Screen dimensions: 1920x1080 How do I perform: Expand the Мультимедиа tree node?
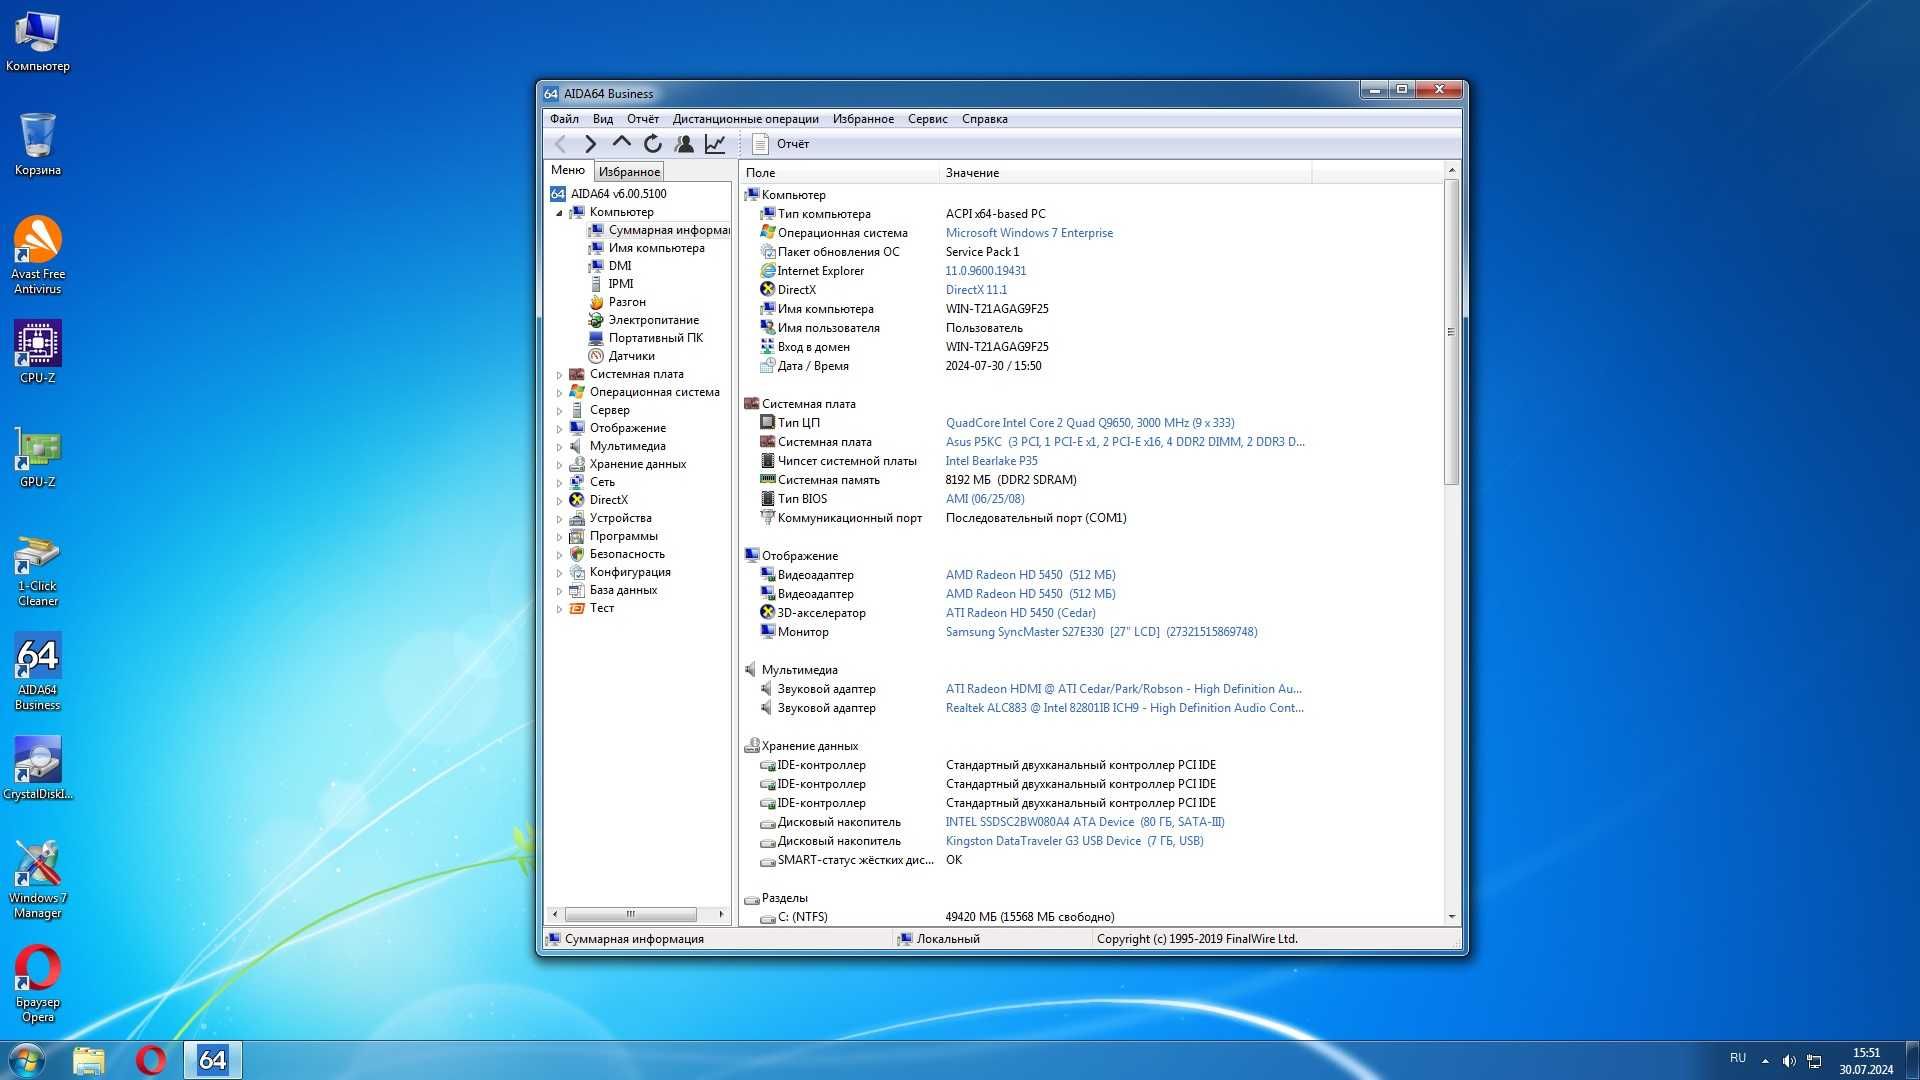[x=559, y=447]
